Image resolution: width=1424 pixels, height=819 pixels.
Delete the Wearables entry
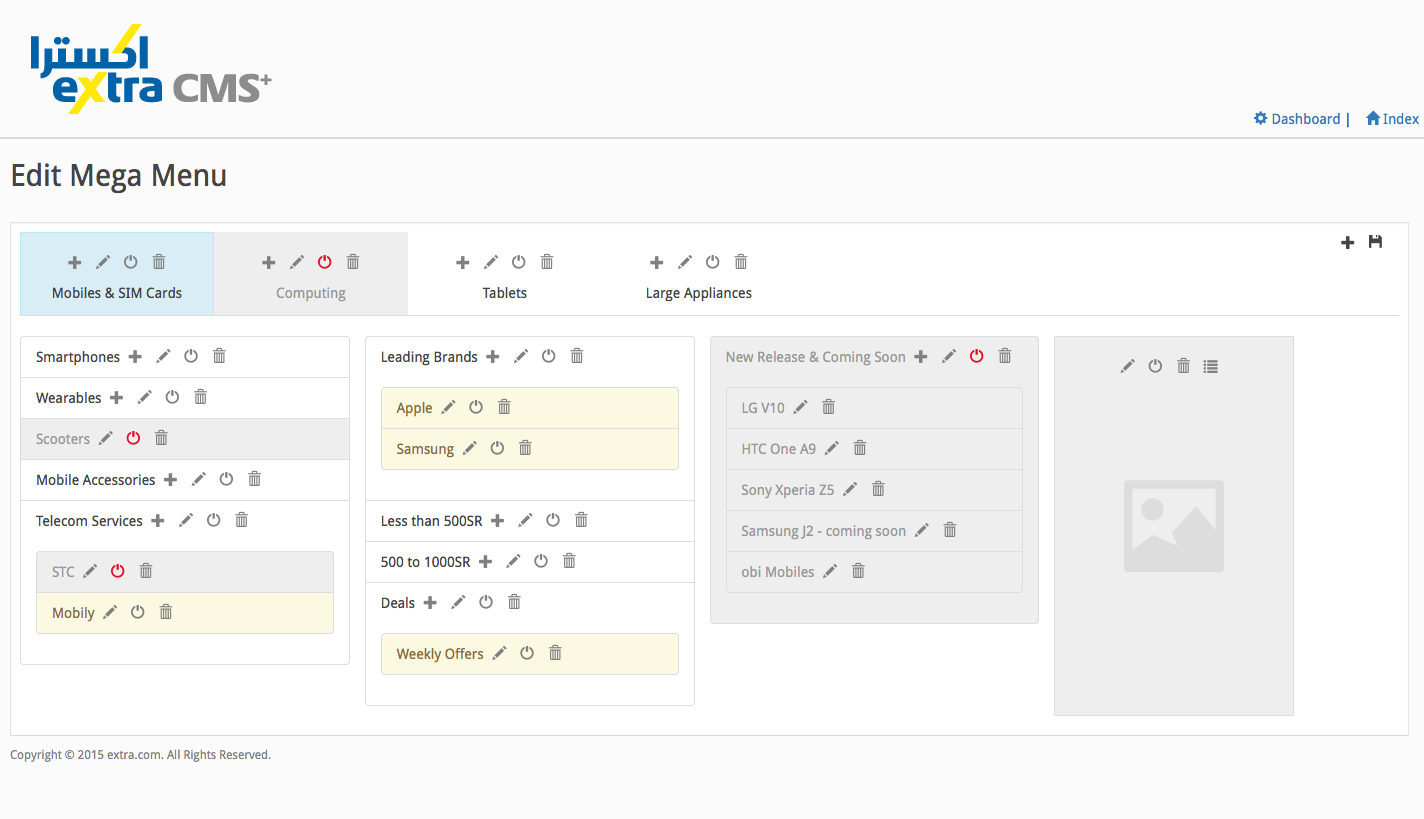tap(201, 397)
